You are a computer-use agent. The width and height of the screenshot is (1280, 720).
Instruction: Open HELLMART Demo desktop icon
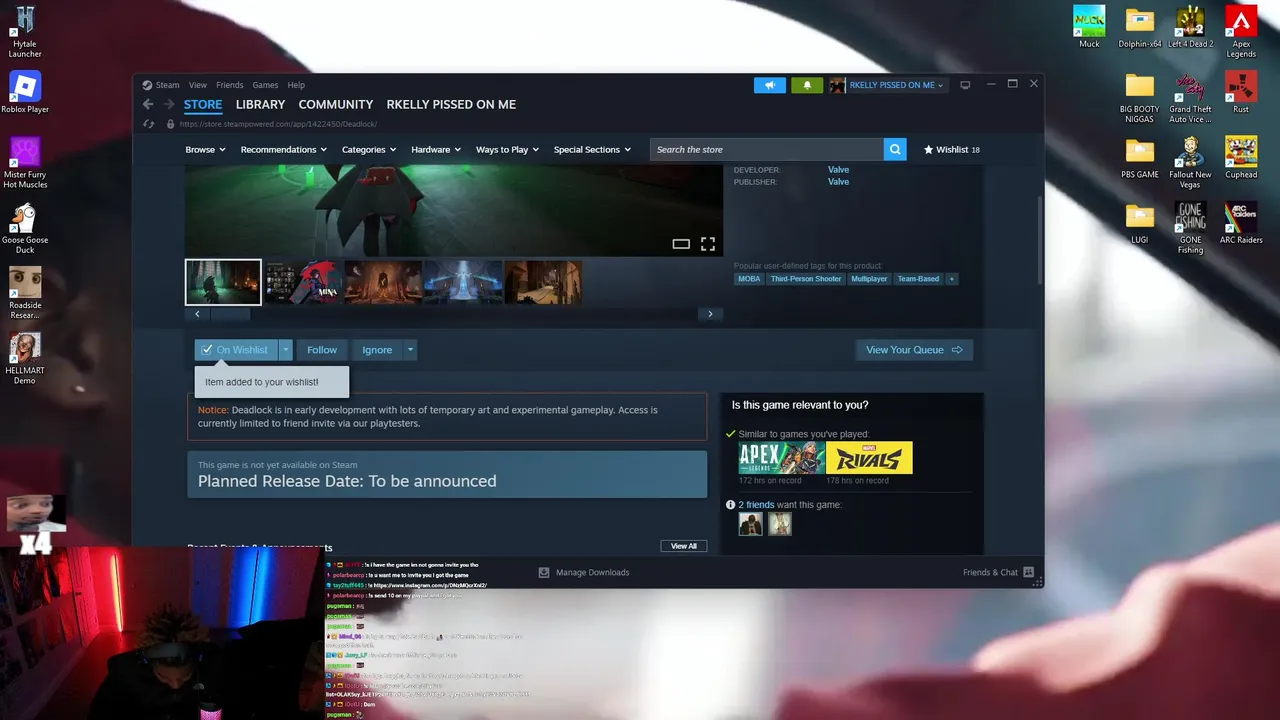click(x=25, y=359)
